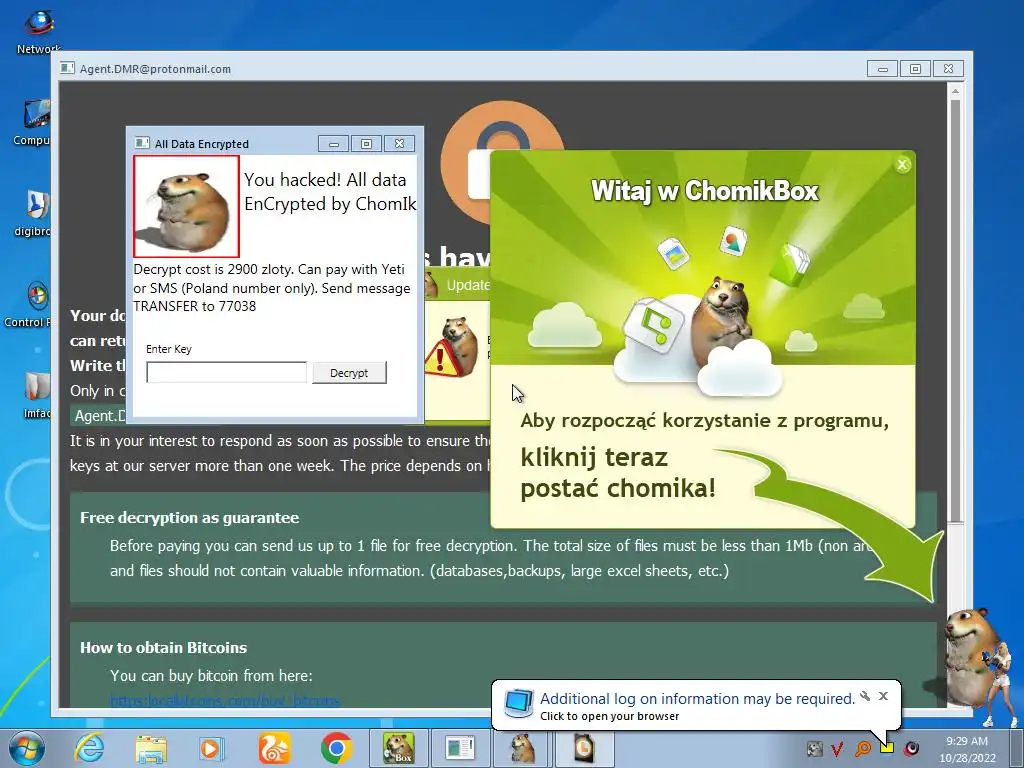1024x768 pixels.
Task: Maximize the Agent.DMR@protonmail.com window
Action: point(915,69)
